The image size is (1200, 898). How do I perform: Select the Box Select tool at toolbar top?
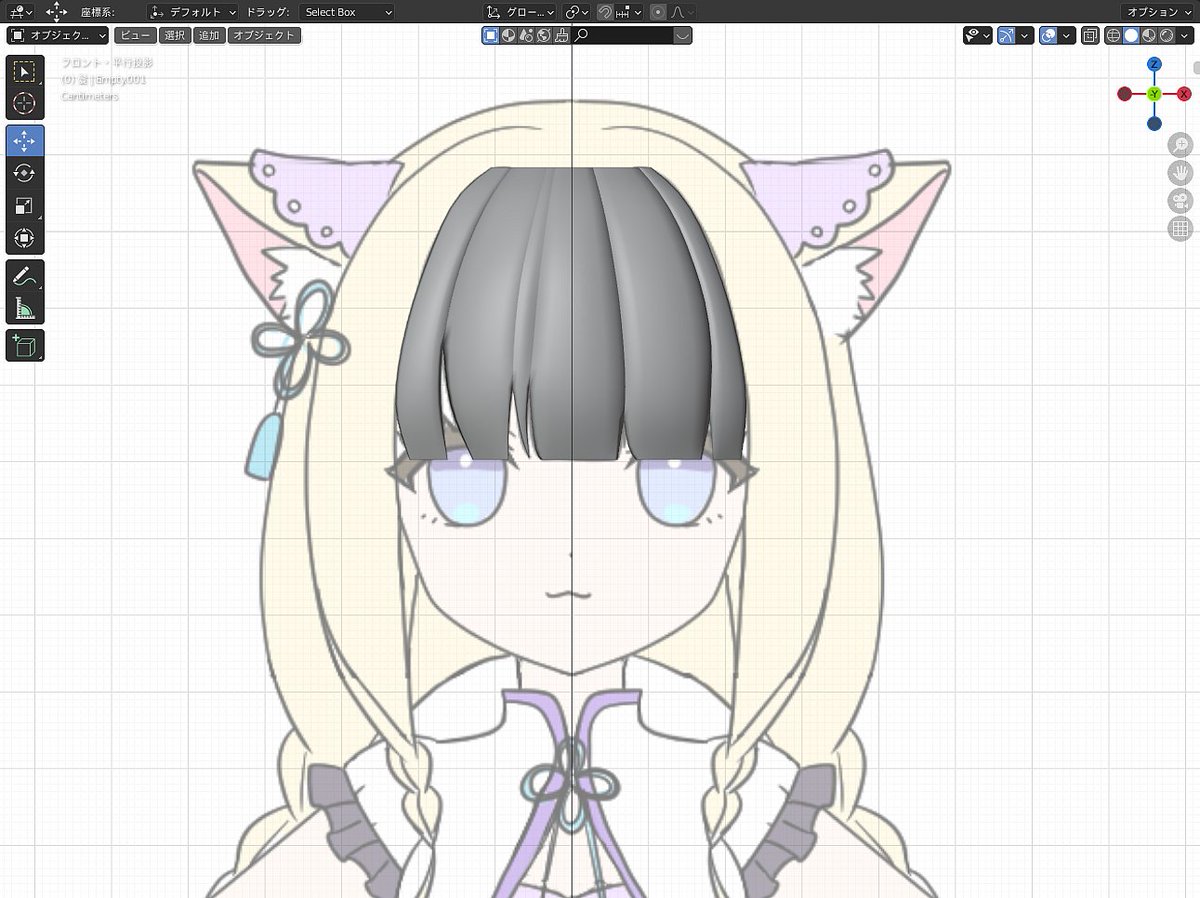(x=24, y=71)
